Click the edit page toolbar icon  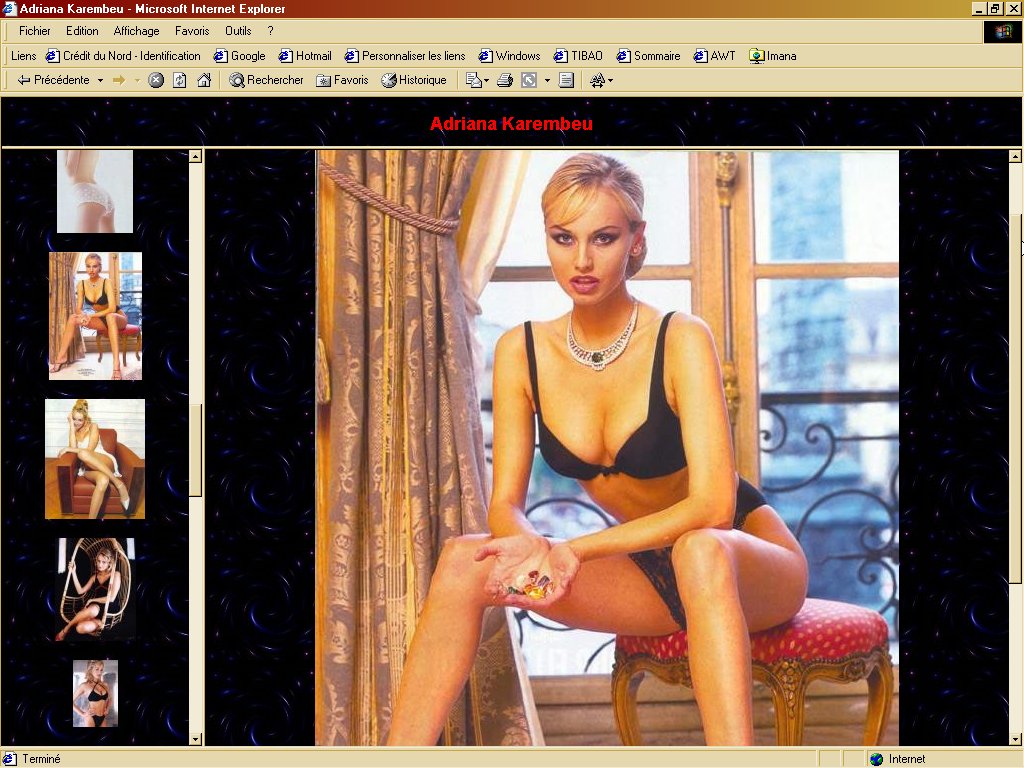[x=566, y=80]
